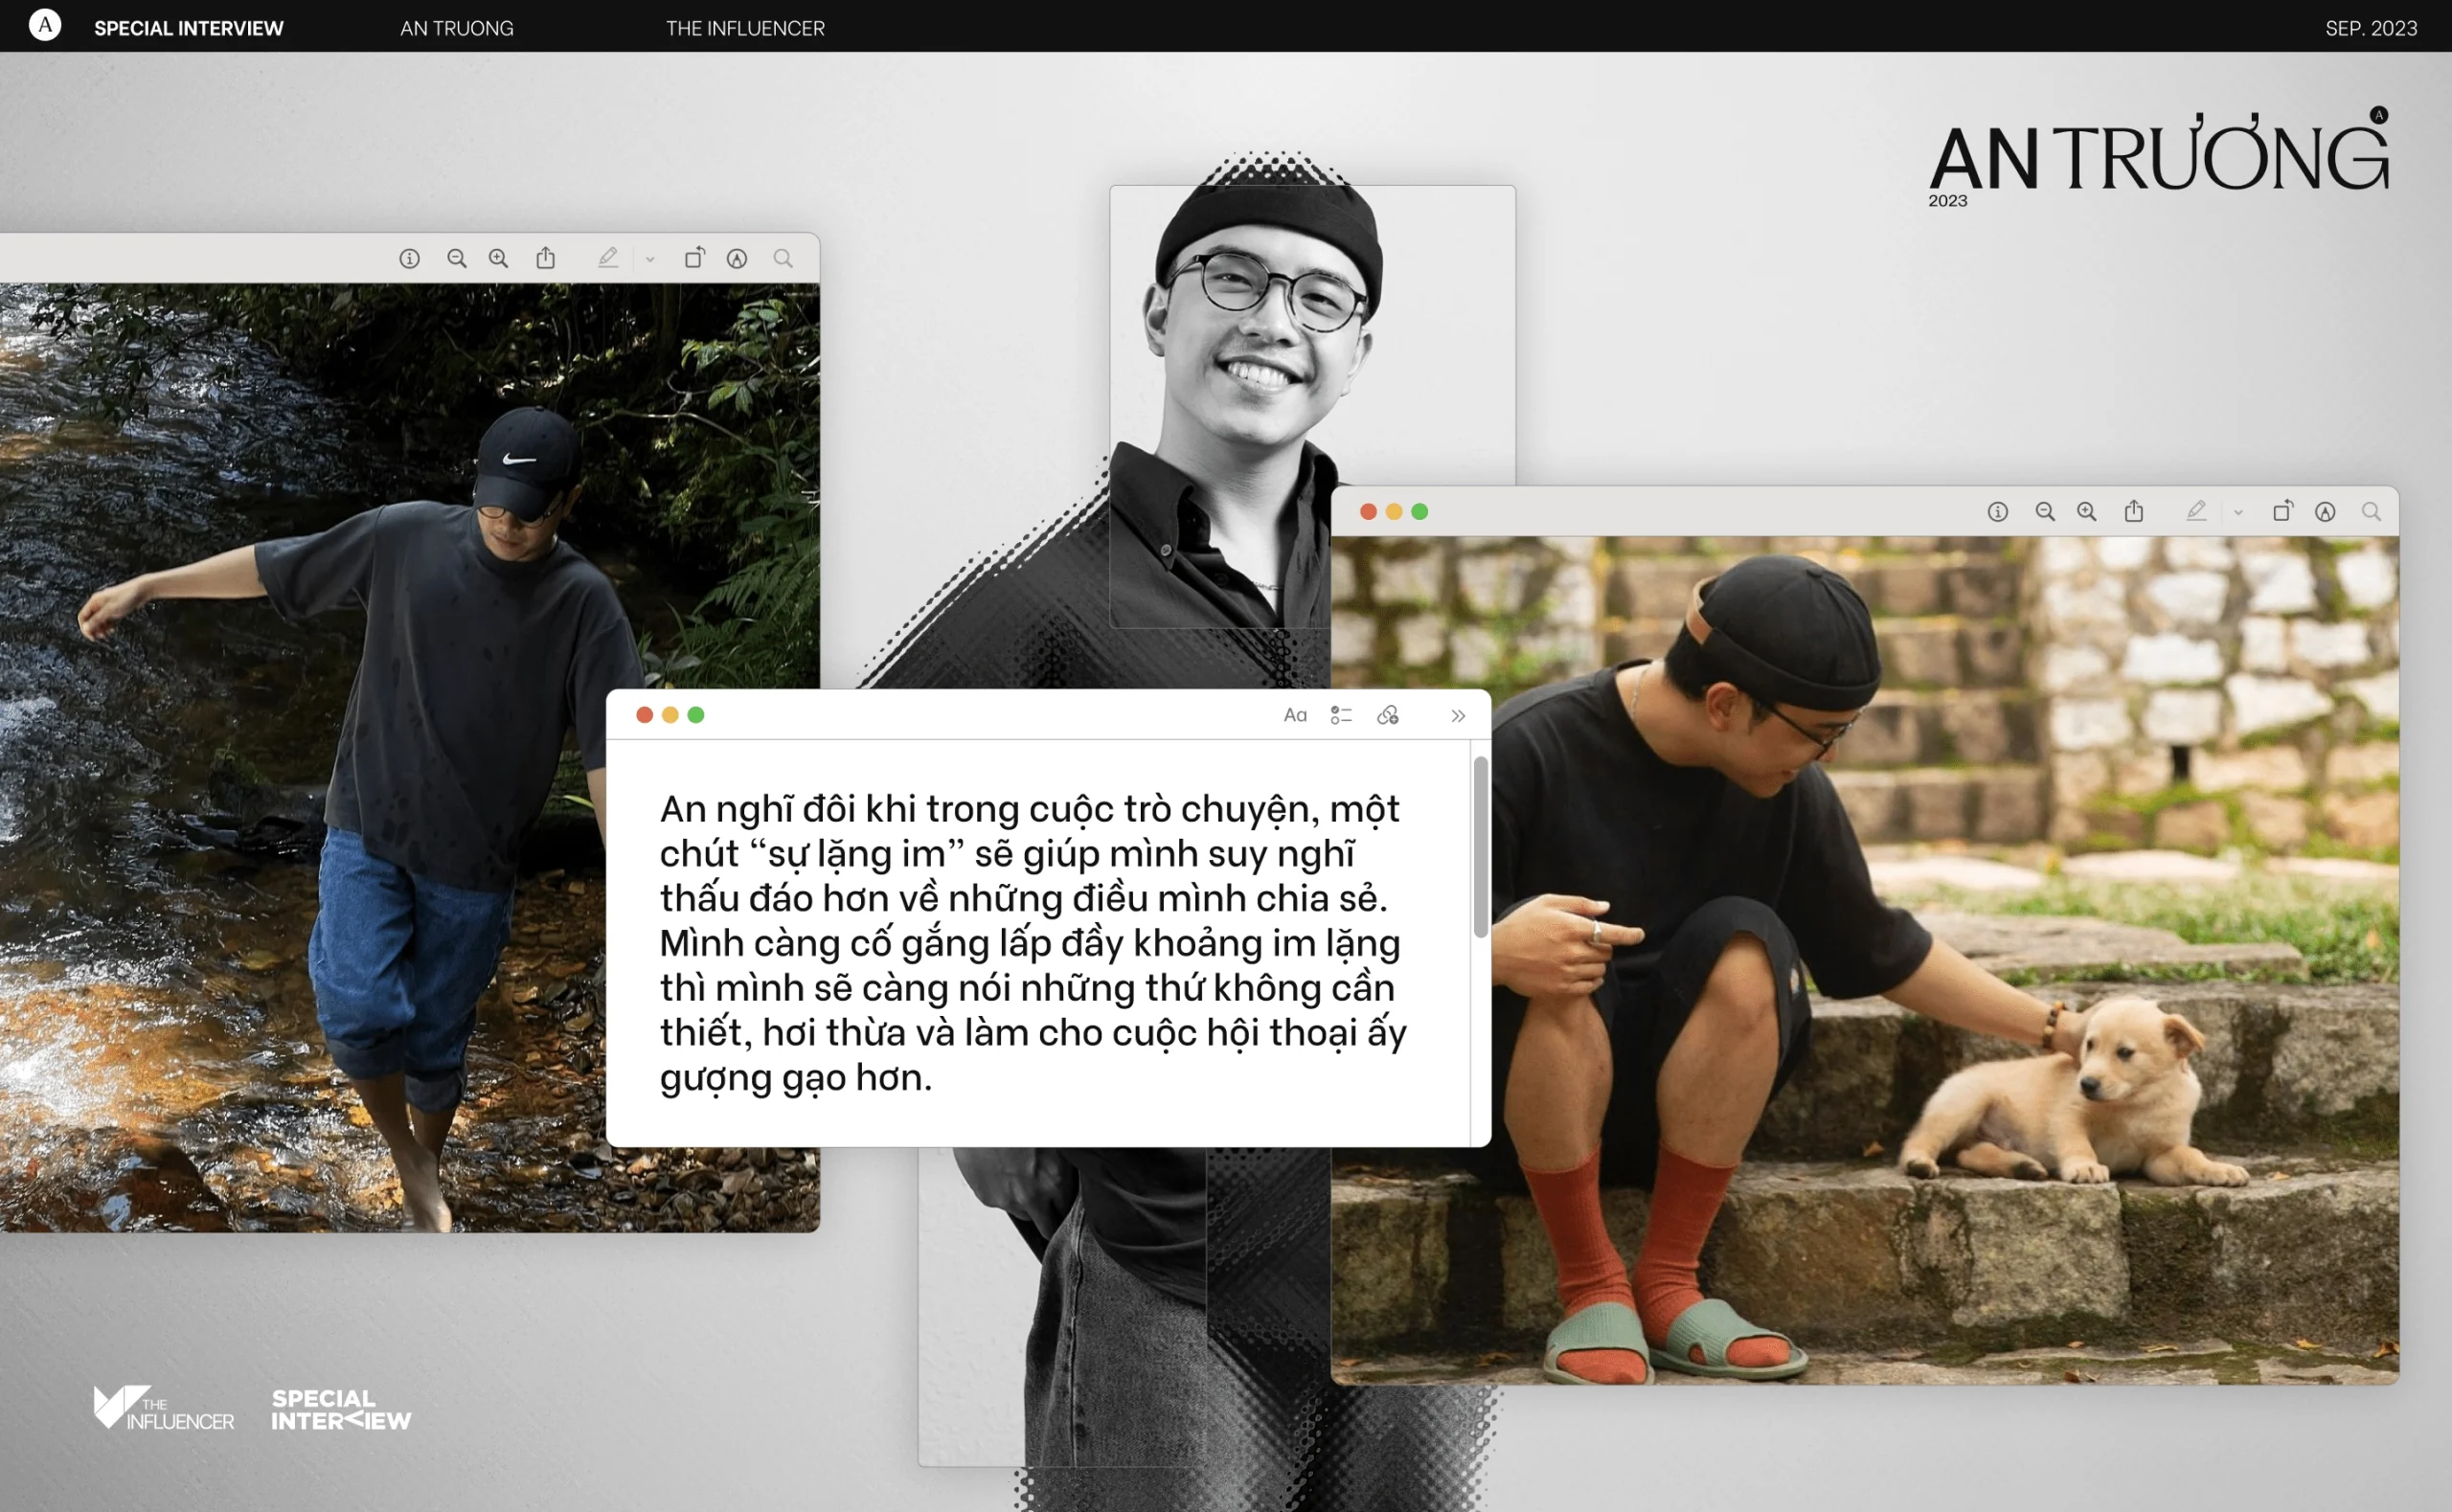Click the info icon in the puppy photo window
Image resolution: width=2452 pixels, height=1512 pixels.
[x=1998, y=512]
